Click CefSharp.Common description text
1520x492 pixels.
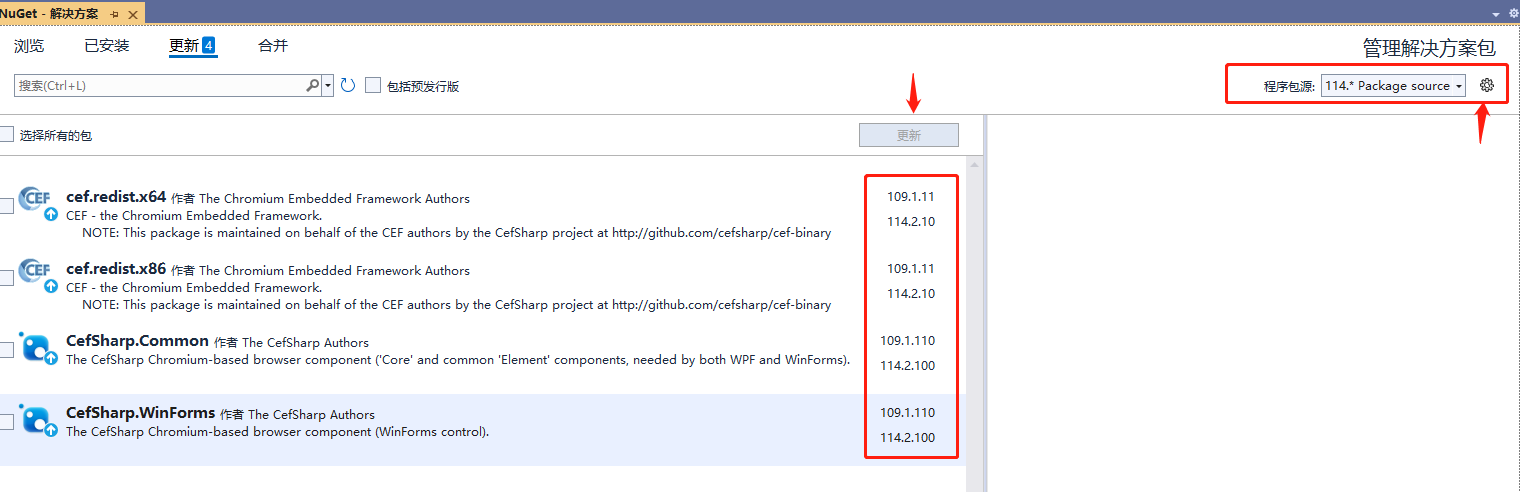point(458,360)
